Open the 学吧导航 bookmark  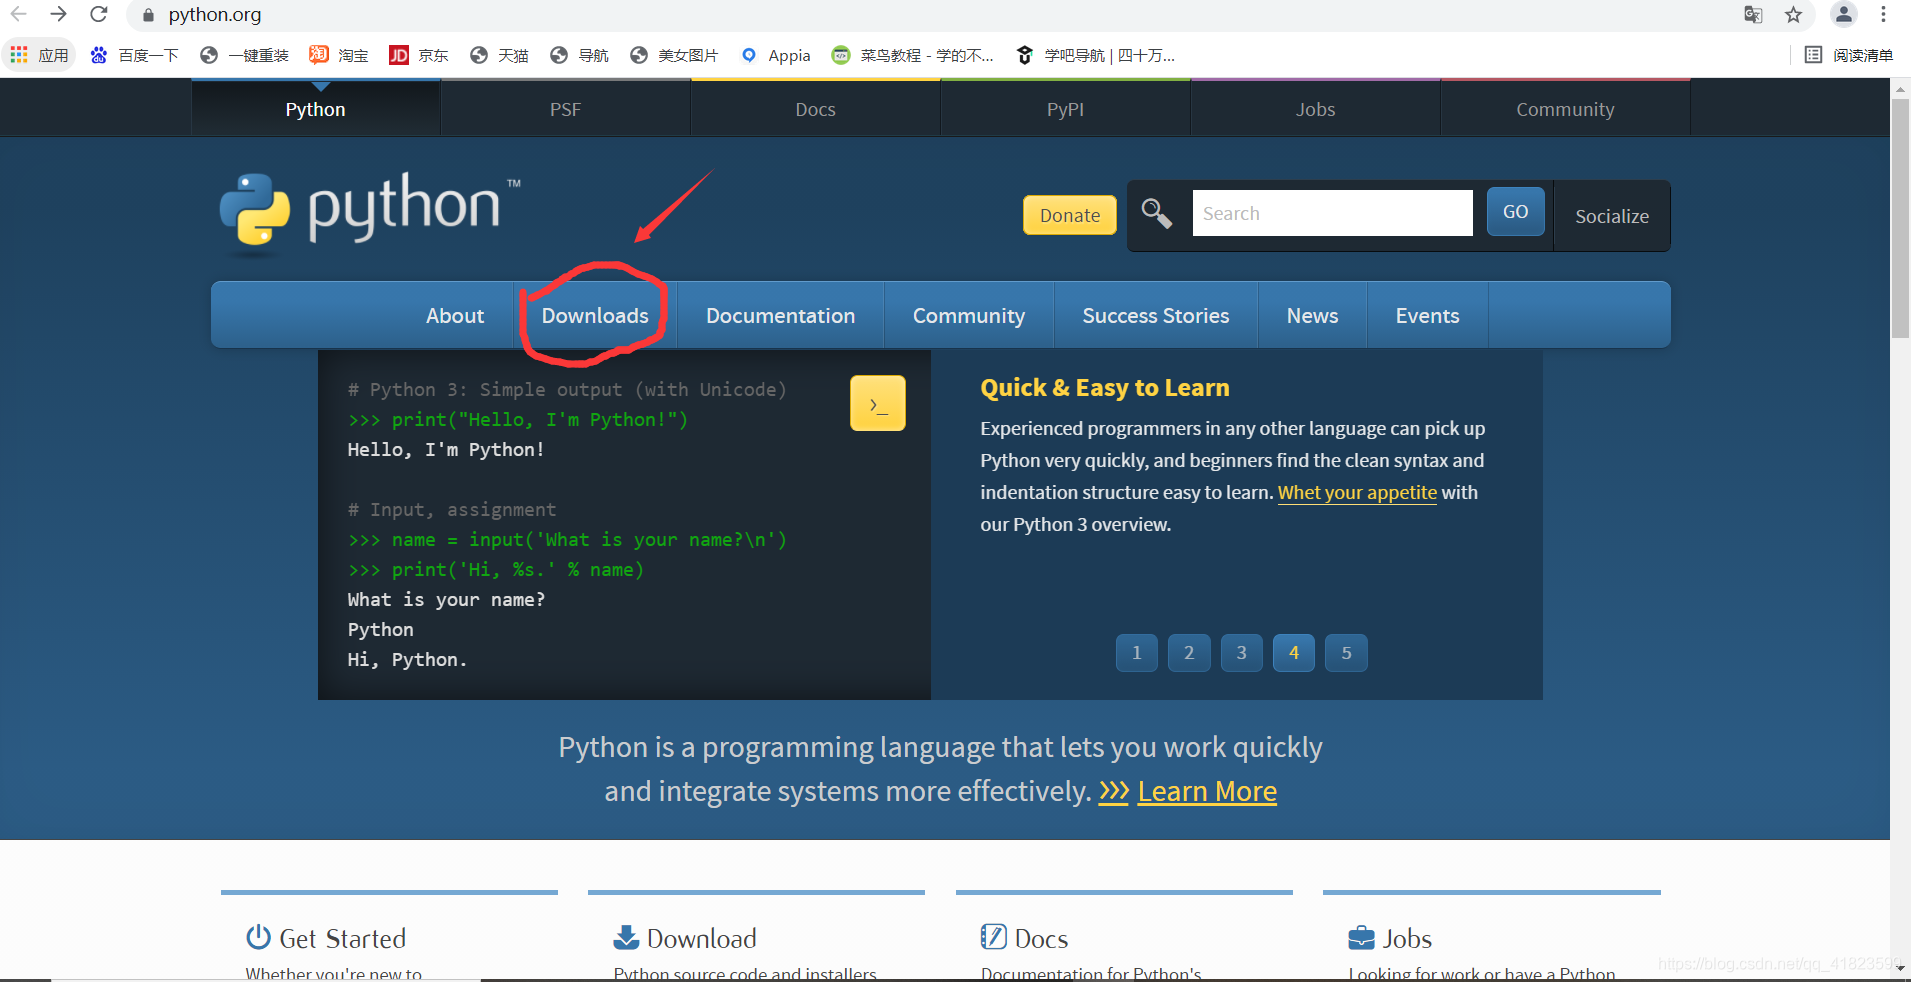point(1095,55)
